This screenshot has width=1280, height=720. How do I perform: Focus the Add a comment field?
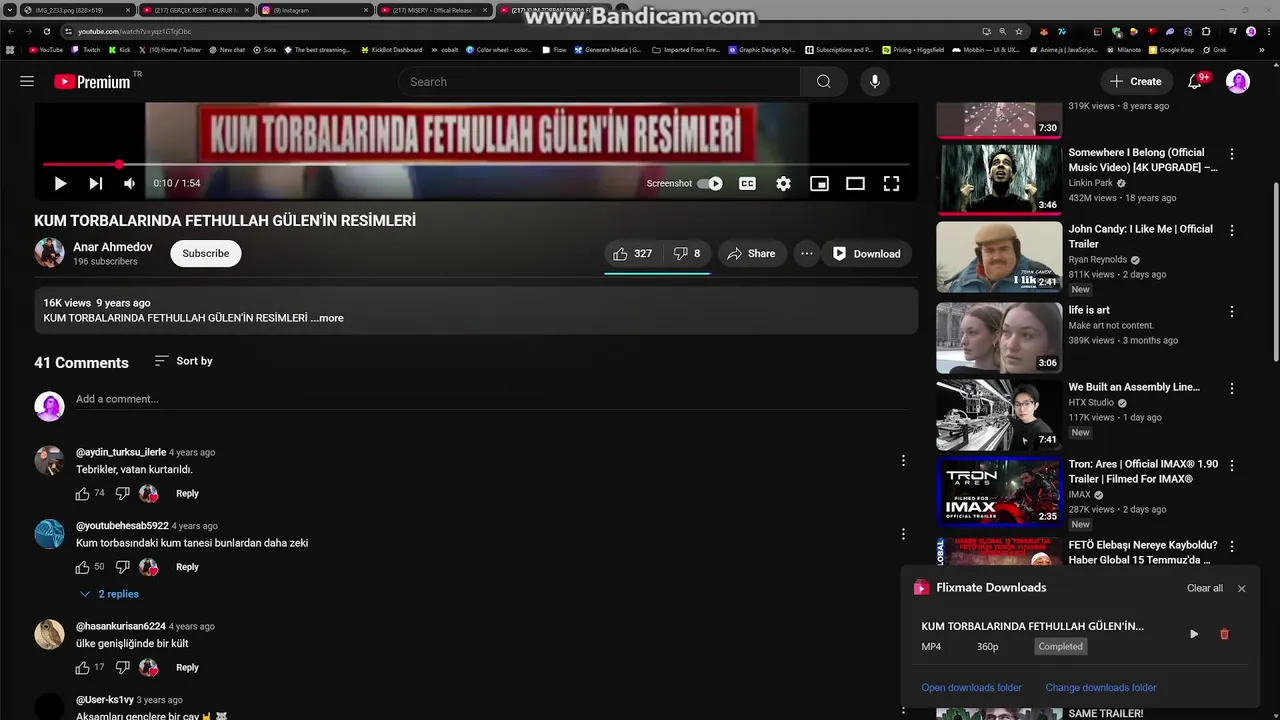pyautogui.click(x=490, y=399)
